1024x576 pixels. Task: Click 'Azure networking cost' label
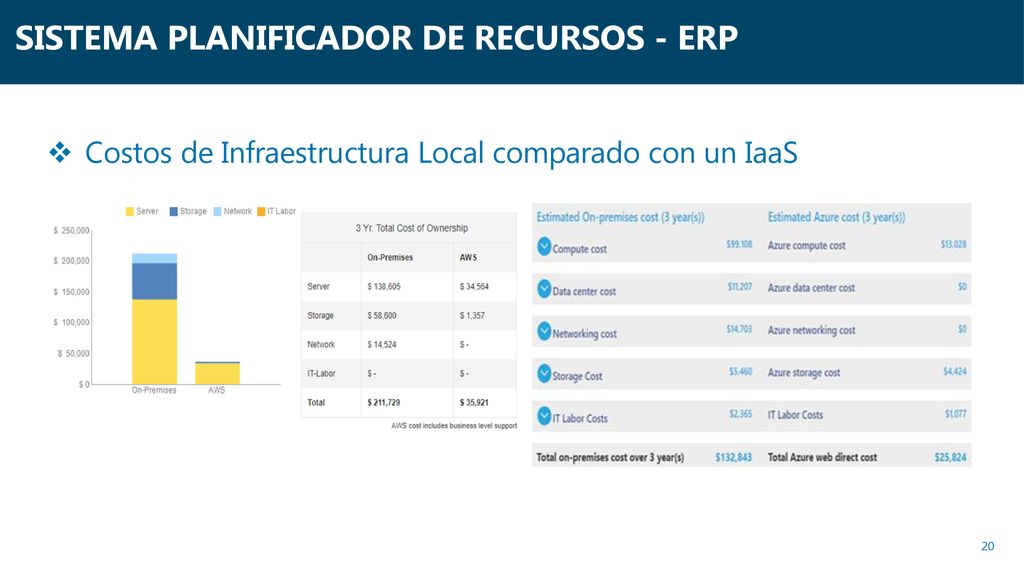[811, 330]
